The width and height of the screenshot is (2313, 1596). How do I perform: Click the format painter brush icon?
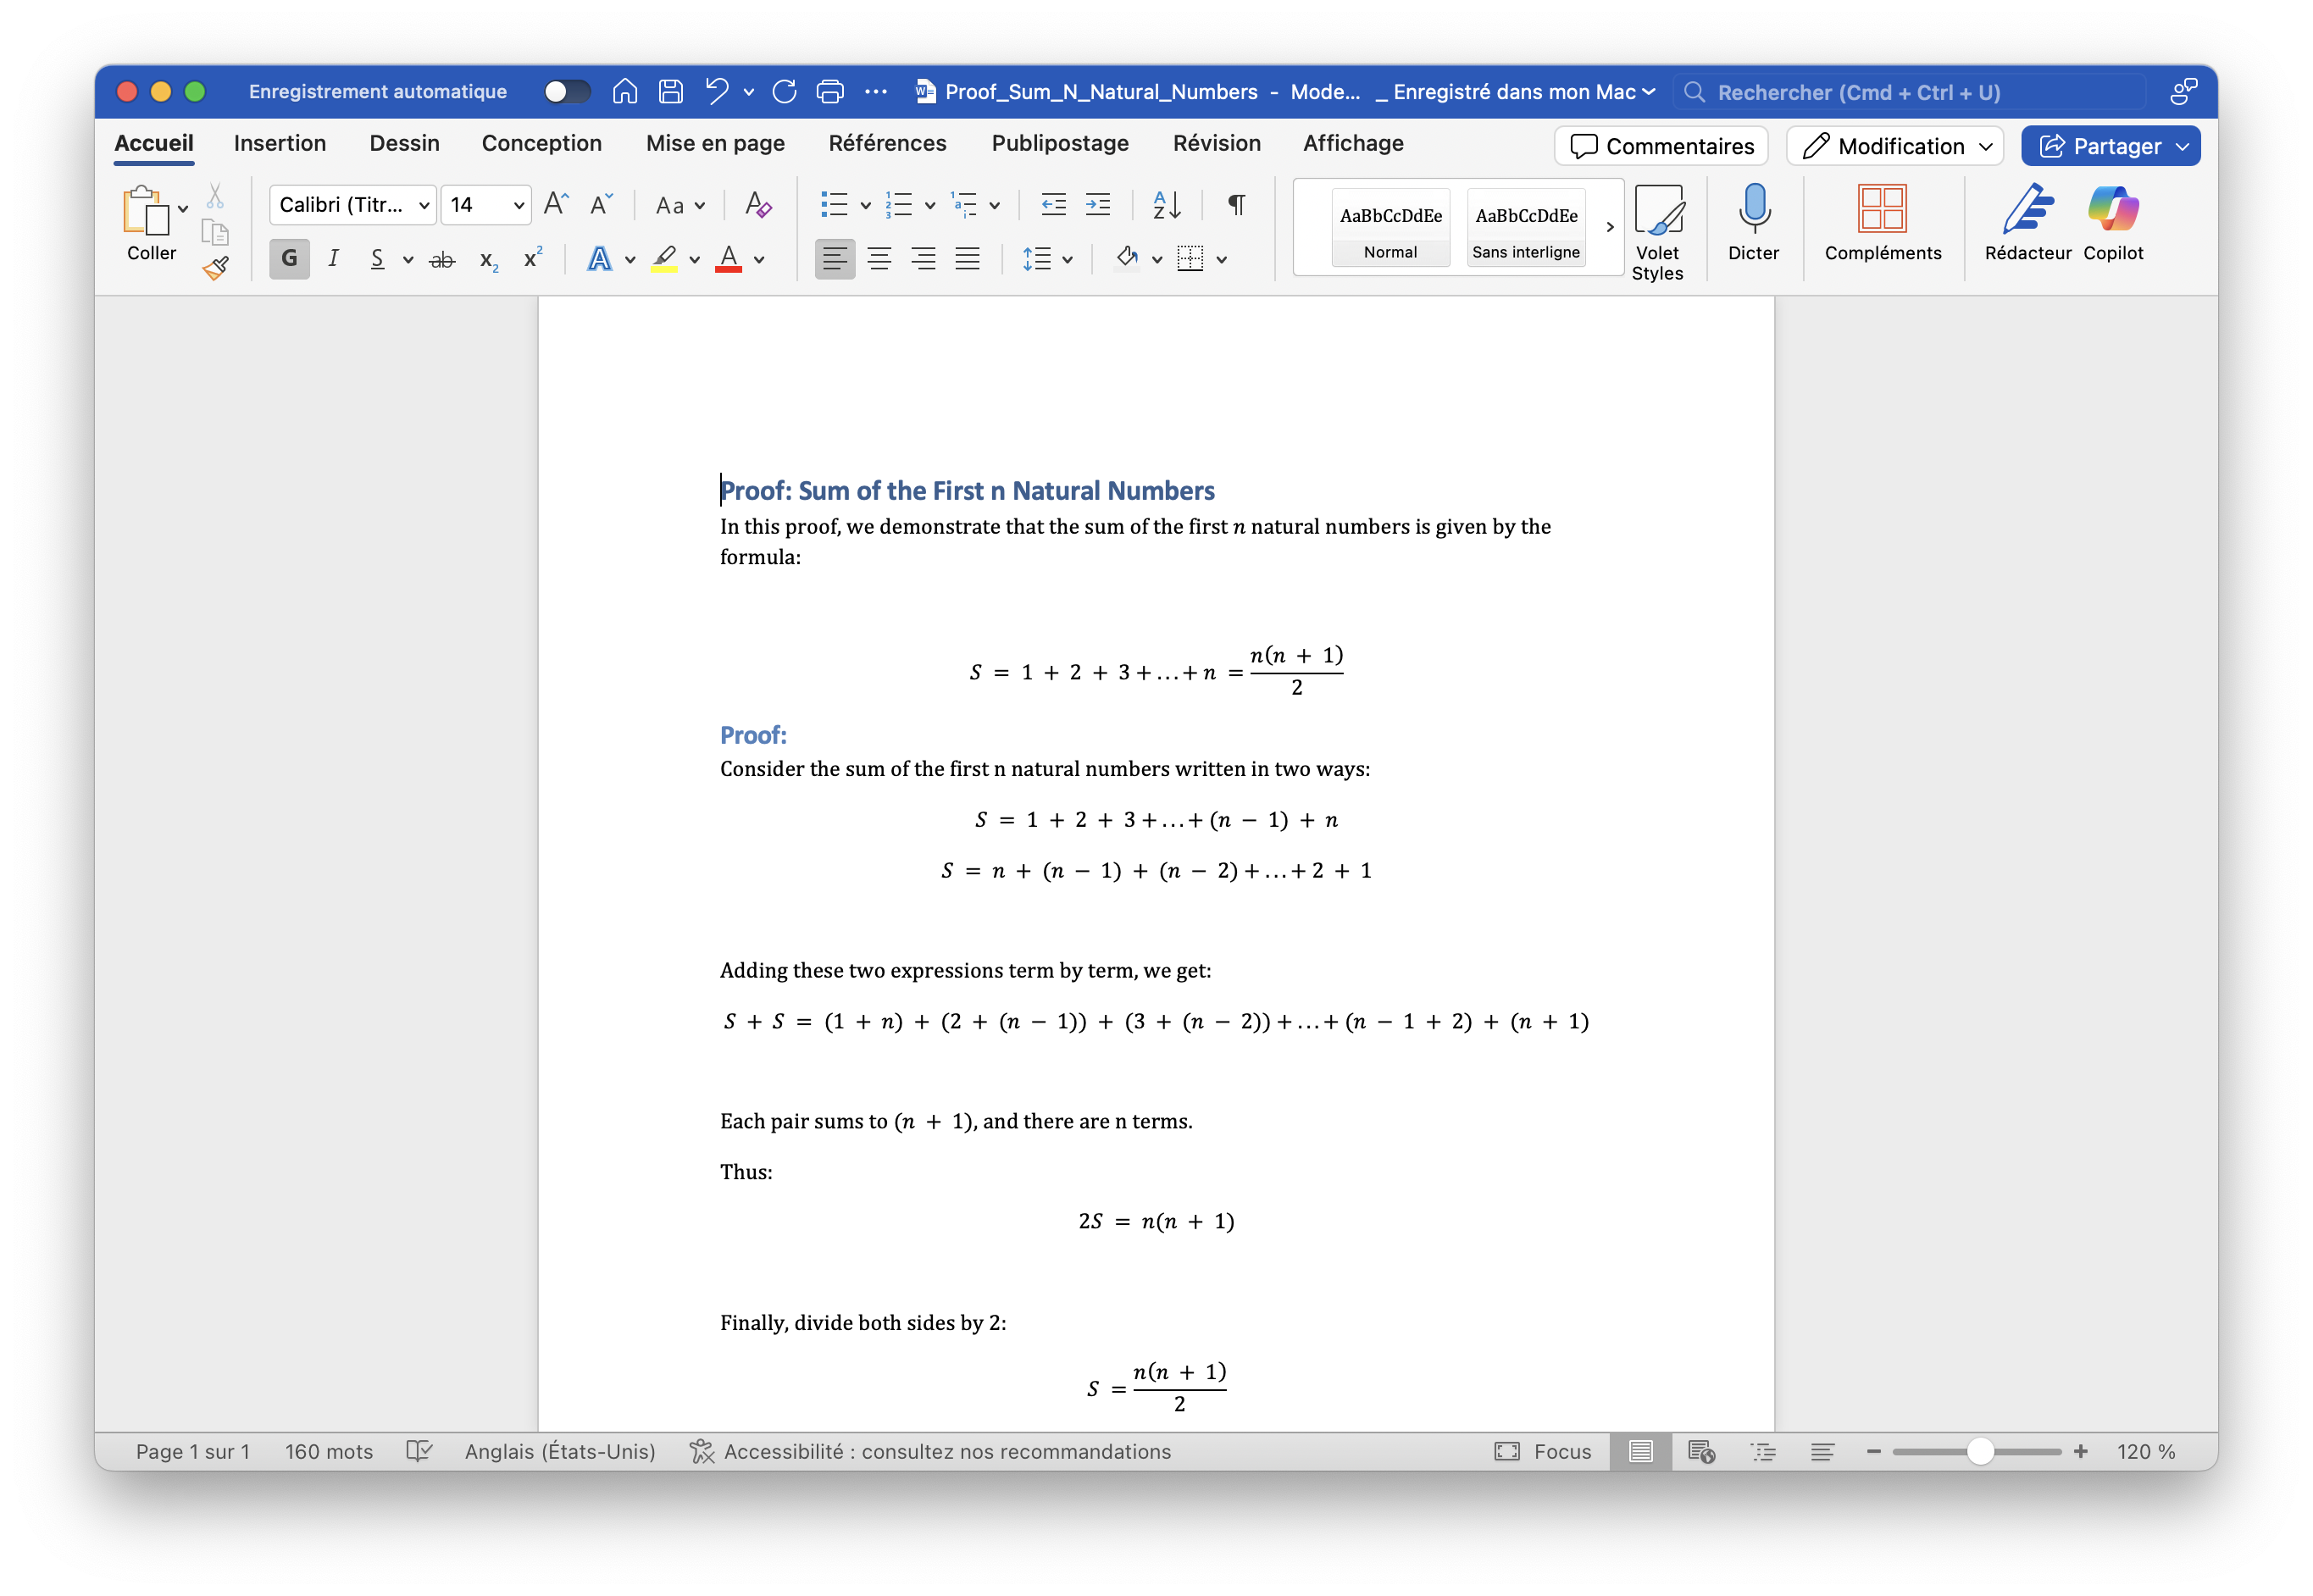(x=215, y=268)
